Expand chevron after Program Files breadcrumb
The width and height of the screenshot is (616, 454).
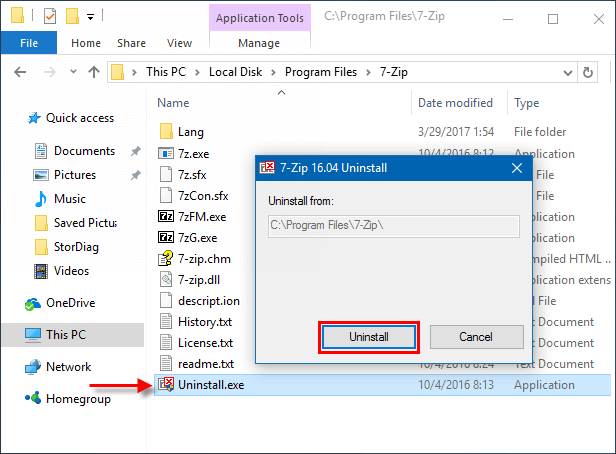pos(368,73)
